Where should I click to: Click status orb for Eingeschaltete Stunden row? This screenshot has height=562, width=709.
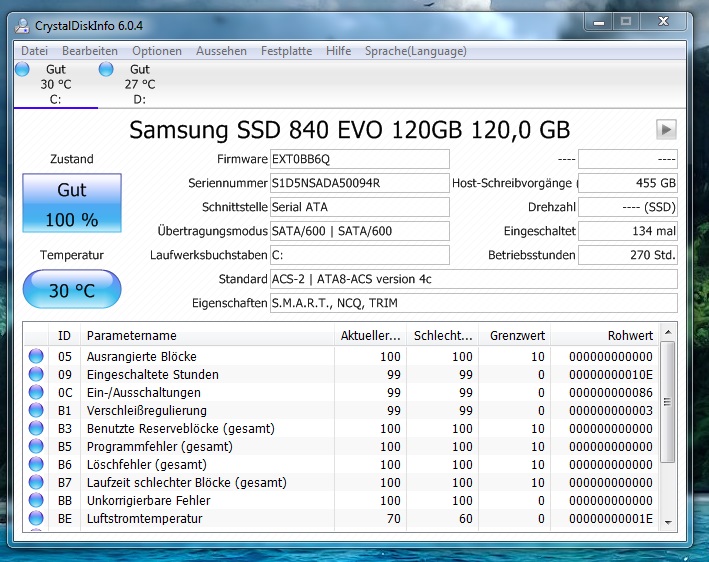(36, 374)
